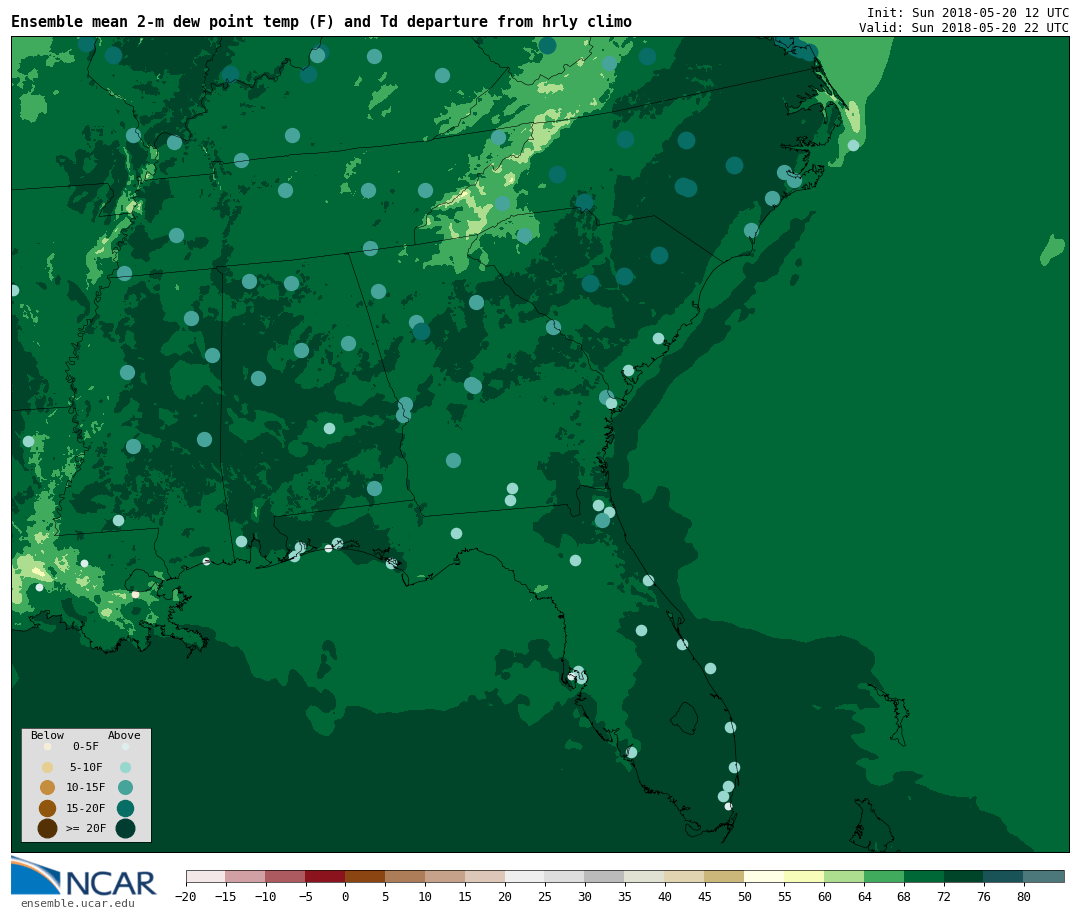1080x915 pixels.
Task: Click the '>= 20F' legend label
Action: [86, 828]
